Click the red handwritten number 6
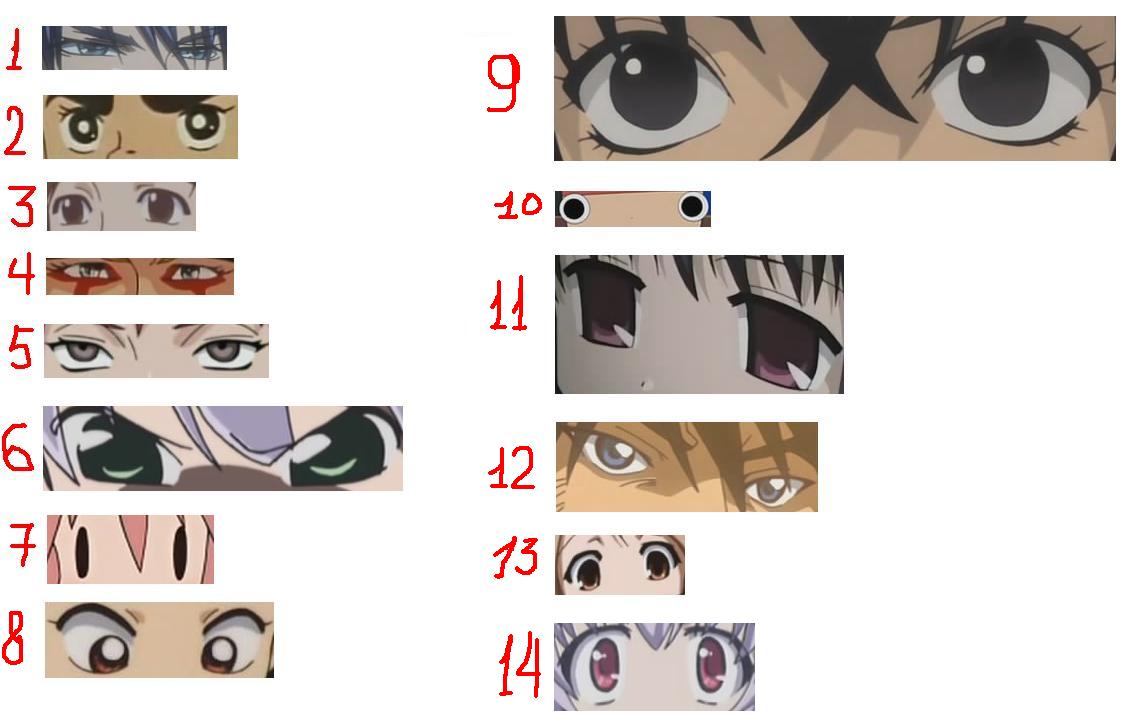This screenshot has height=726, width=1138. (17, 449)
